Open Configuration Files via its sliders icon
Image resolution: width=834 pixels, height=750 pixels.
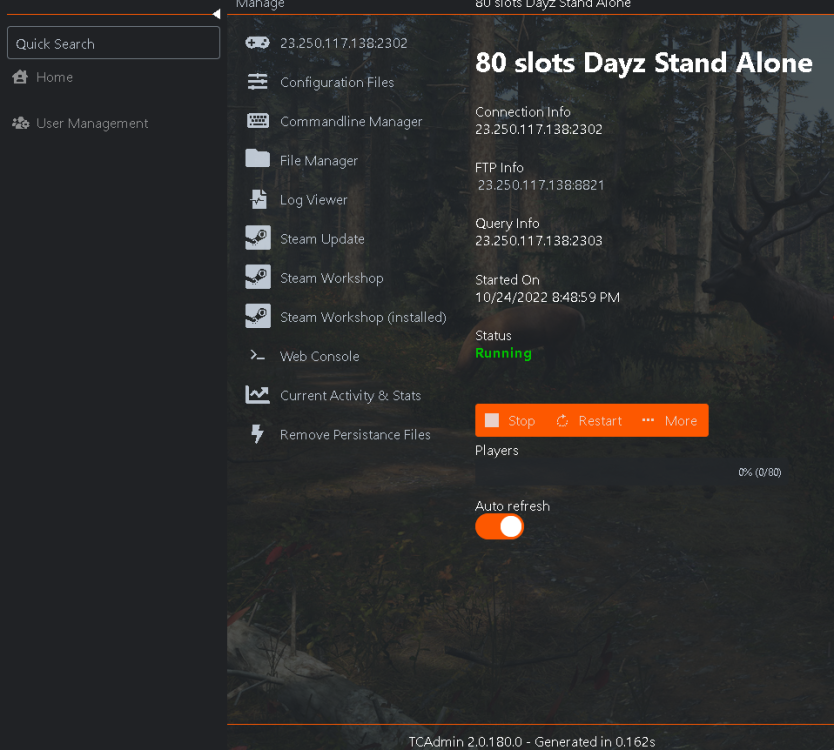click(x=258, y=82)
